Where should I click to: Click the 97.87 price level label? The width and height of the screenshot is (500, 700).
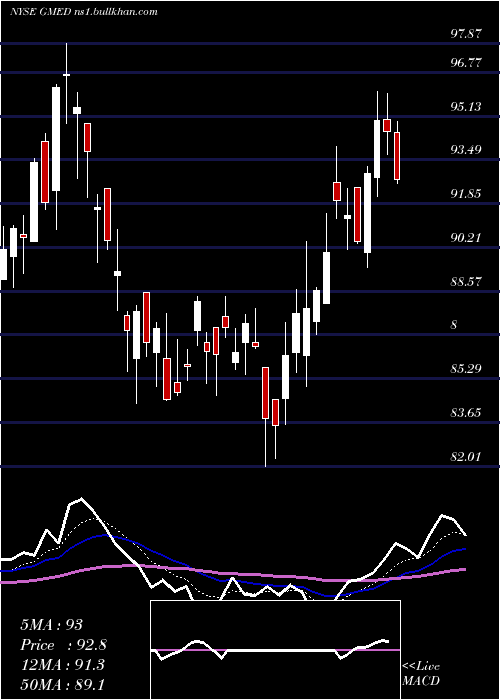(x=466, y=33)
